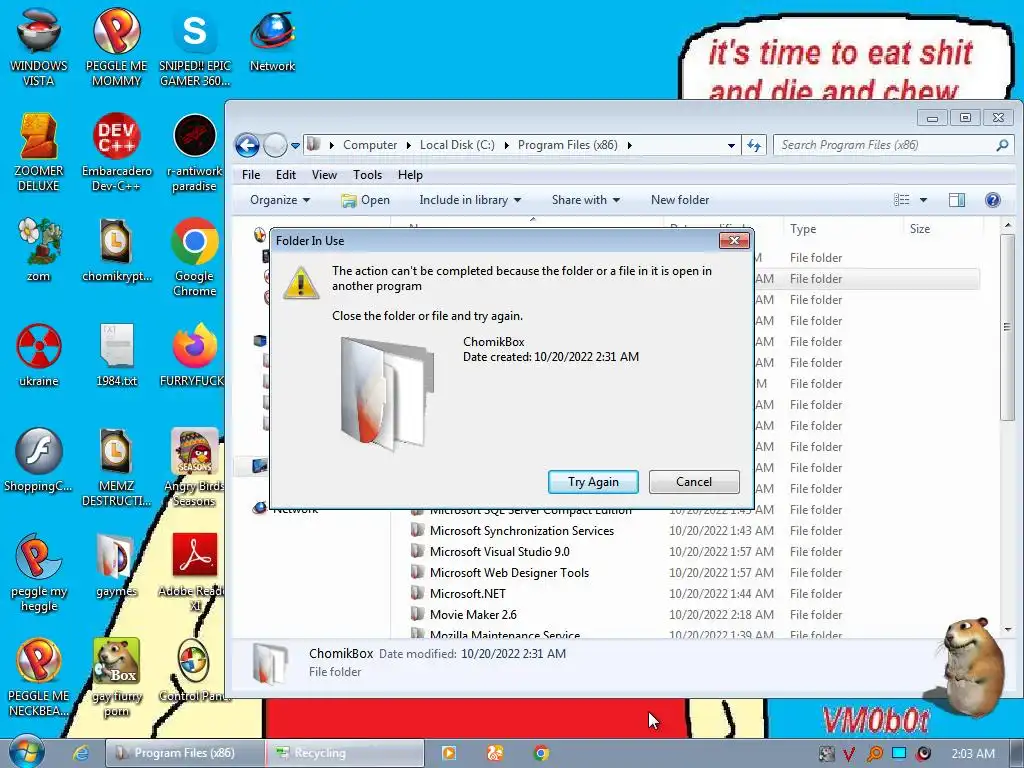The width and height of the screenshot is (1024, 768).
Task: Open the Tools menu
Action: click(367, 175)
